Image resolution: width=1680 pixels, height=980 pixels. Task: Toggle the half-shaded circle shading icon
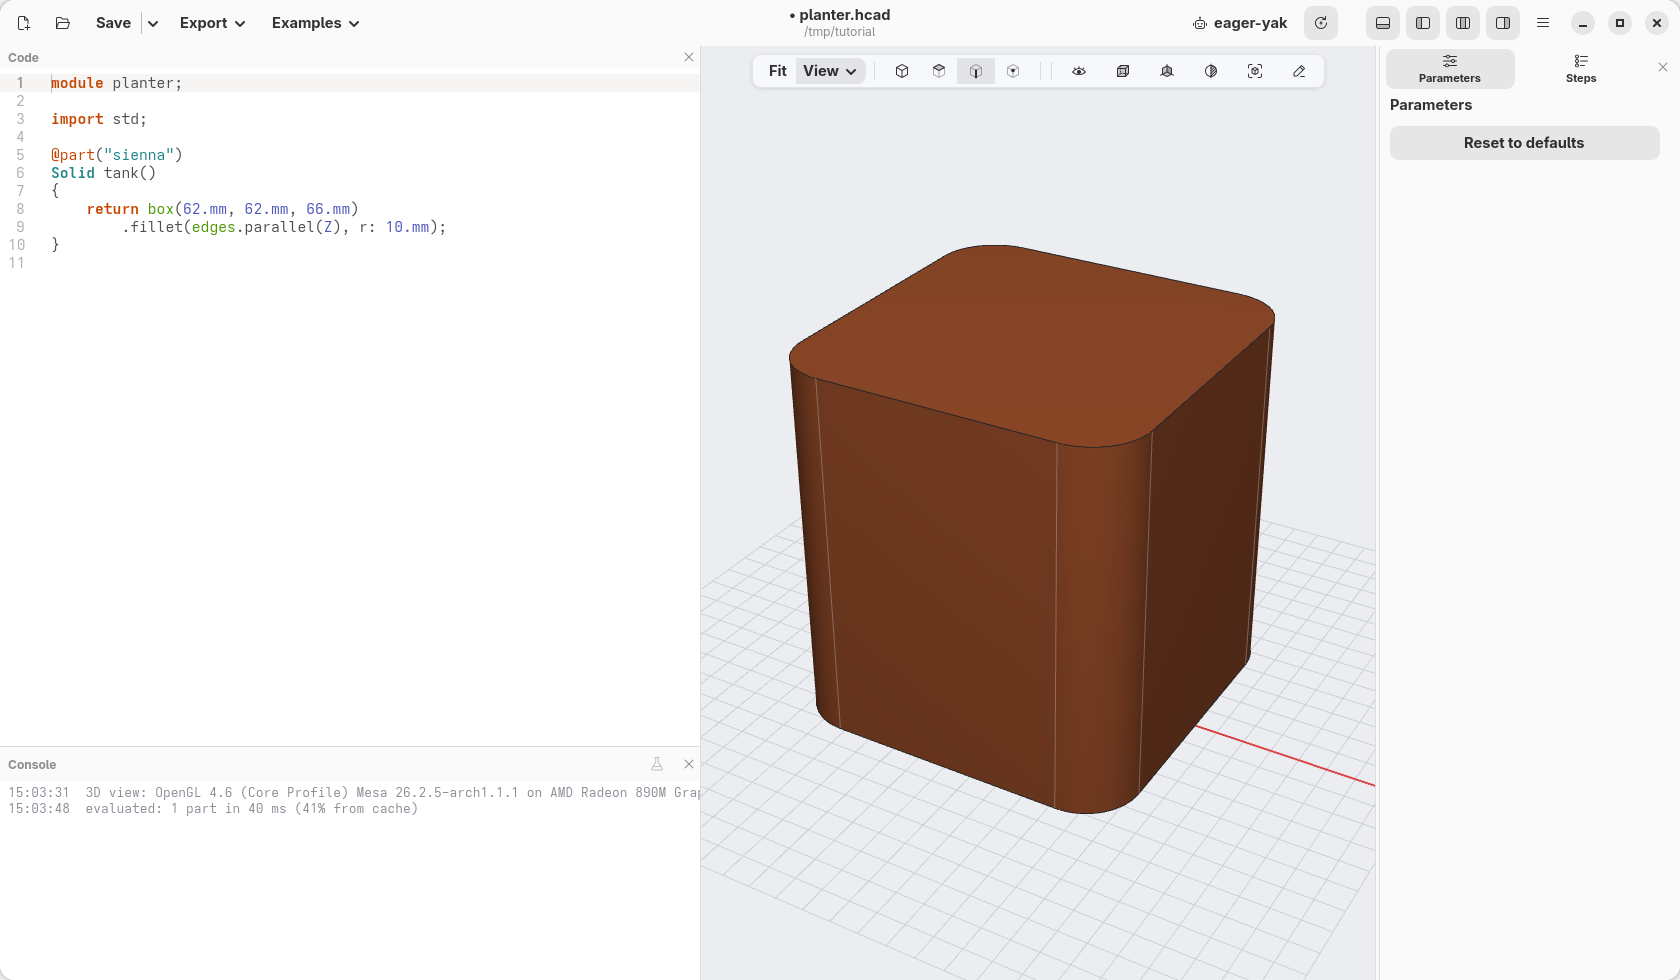(1211, 71)
